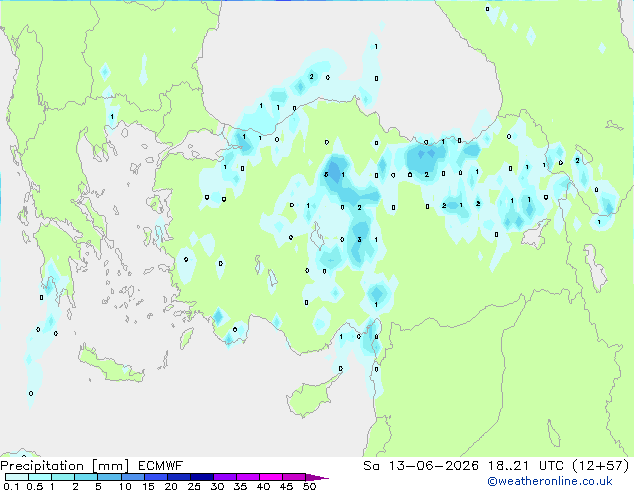Viewport: 634px width, 490px height.
Task: Click the legend swatch between 0.5 and 1
Action: (40, 477)
